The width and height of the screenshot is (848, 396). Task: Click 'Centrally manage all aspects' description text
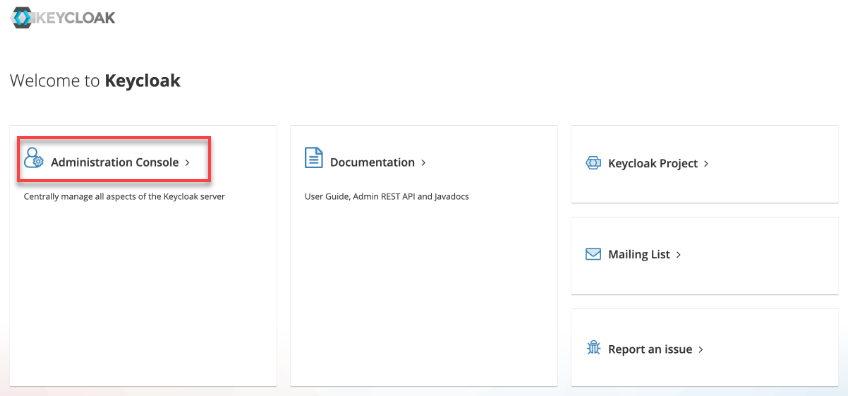click(124, 197)
